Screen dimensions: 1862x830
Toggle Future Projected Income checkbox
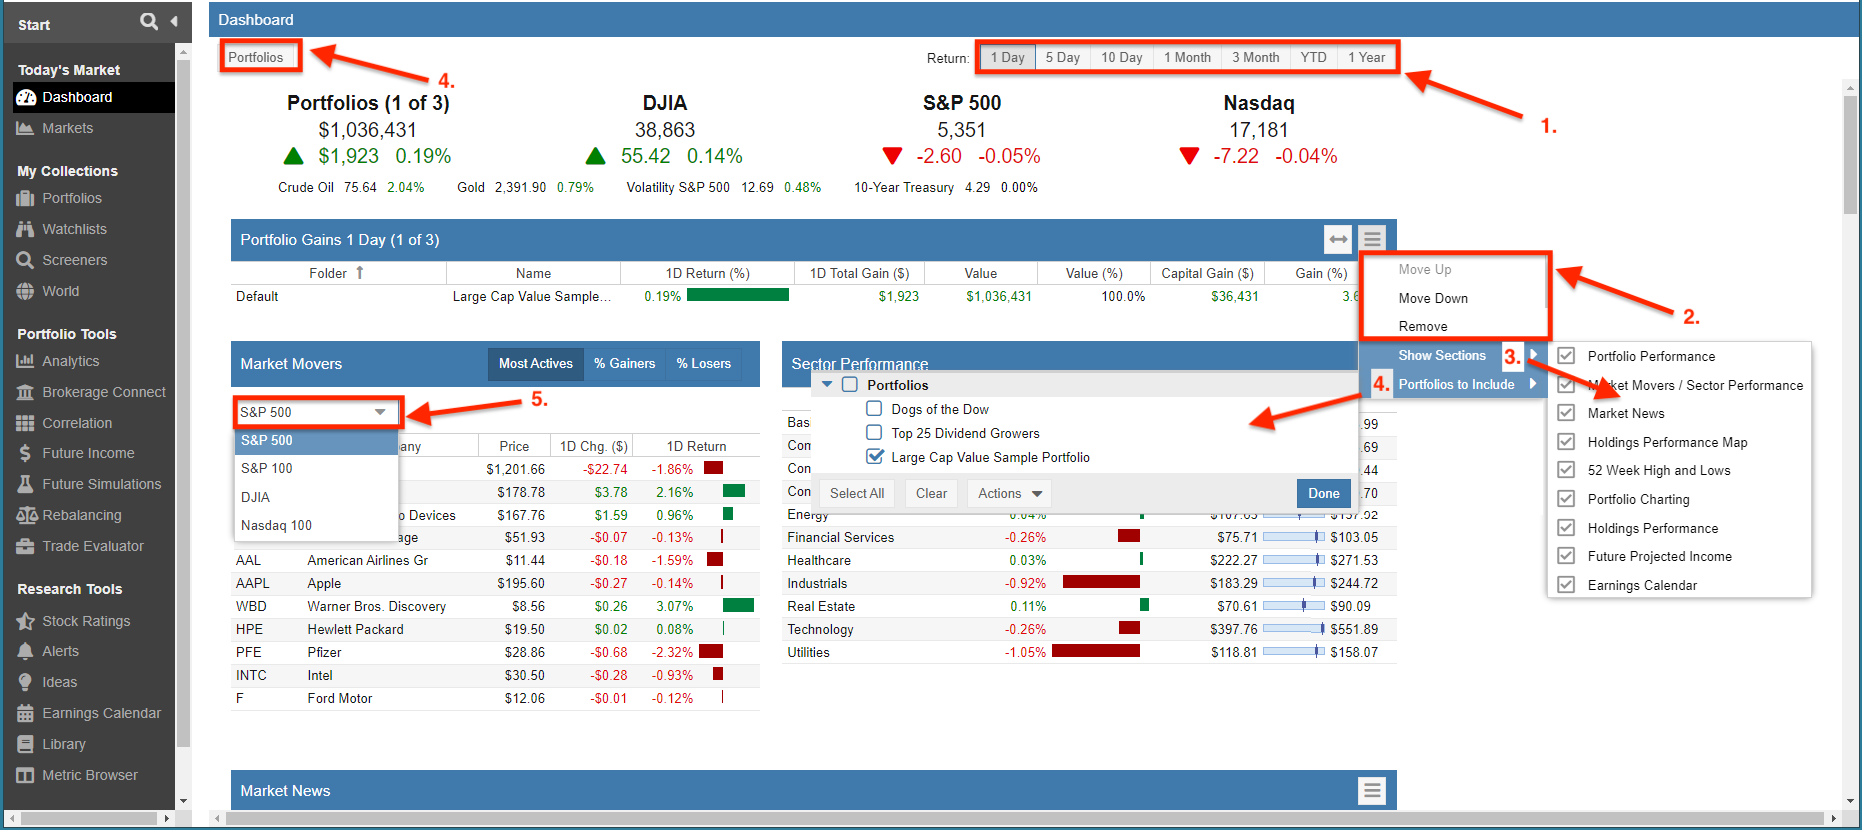[1566, 556]
